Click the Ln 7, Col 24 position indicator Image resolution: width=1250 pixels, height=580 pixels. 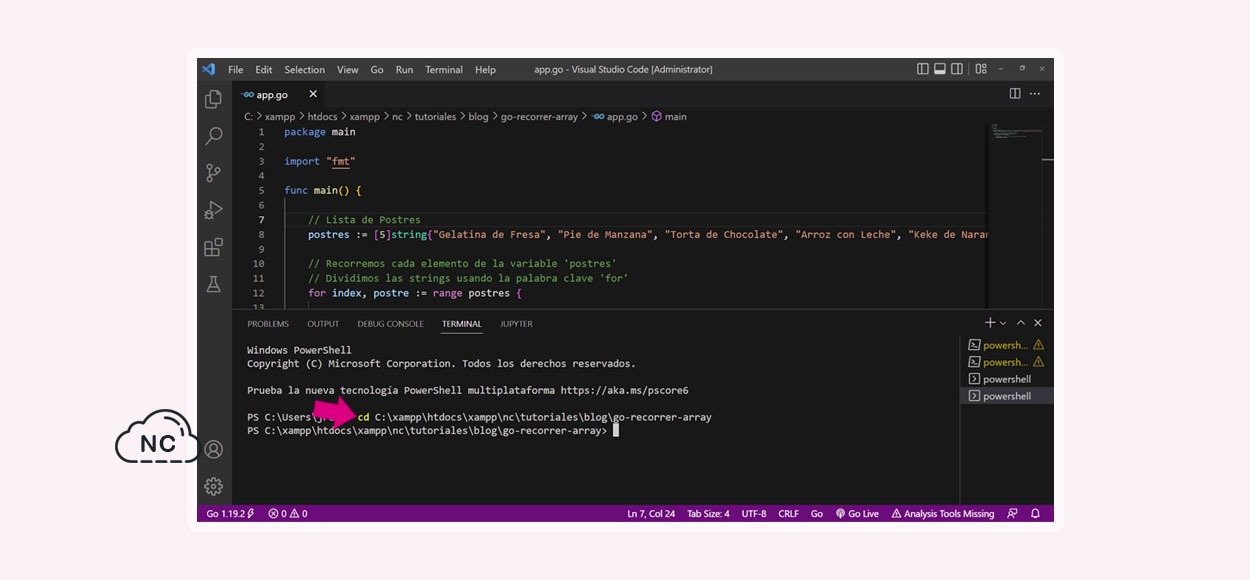tap(651, 513)
